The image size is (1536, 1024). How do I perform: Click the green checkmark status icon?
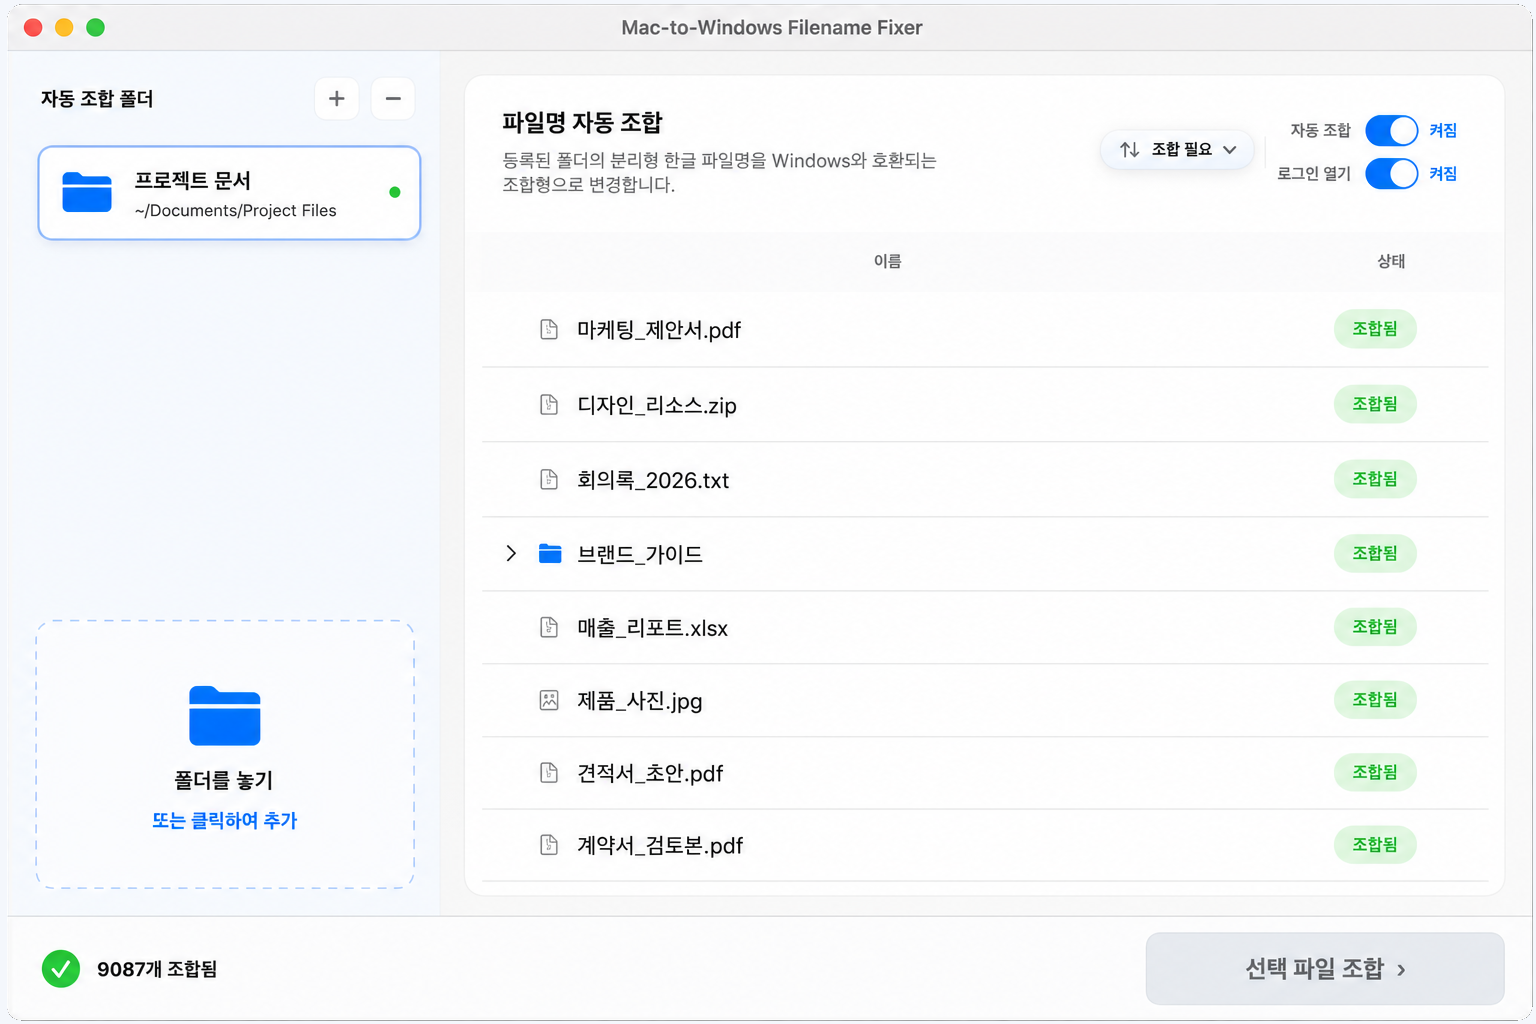point(61,969)
